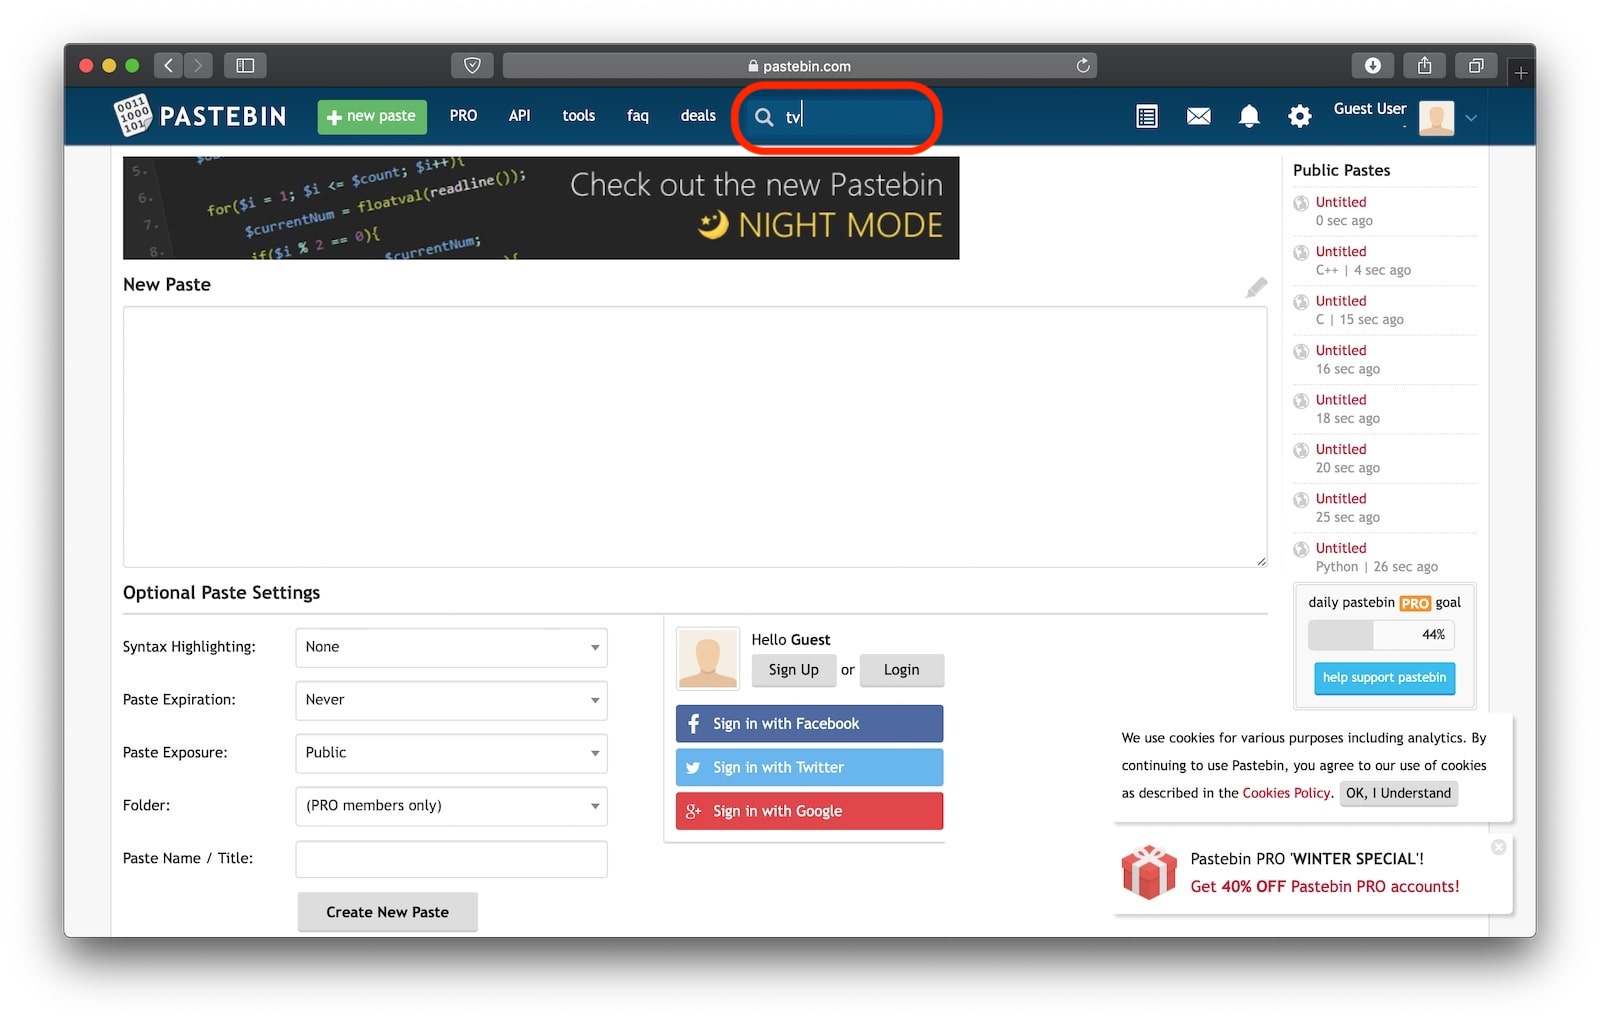The height and width of the screenshot is (1022, 1600).
Task: Click the search magnifier icon
Action: 764,117
